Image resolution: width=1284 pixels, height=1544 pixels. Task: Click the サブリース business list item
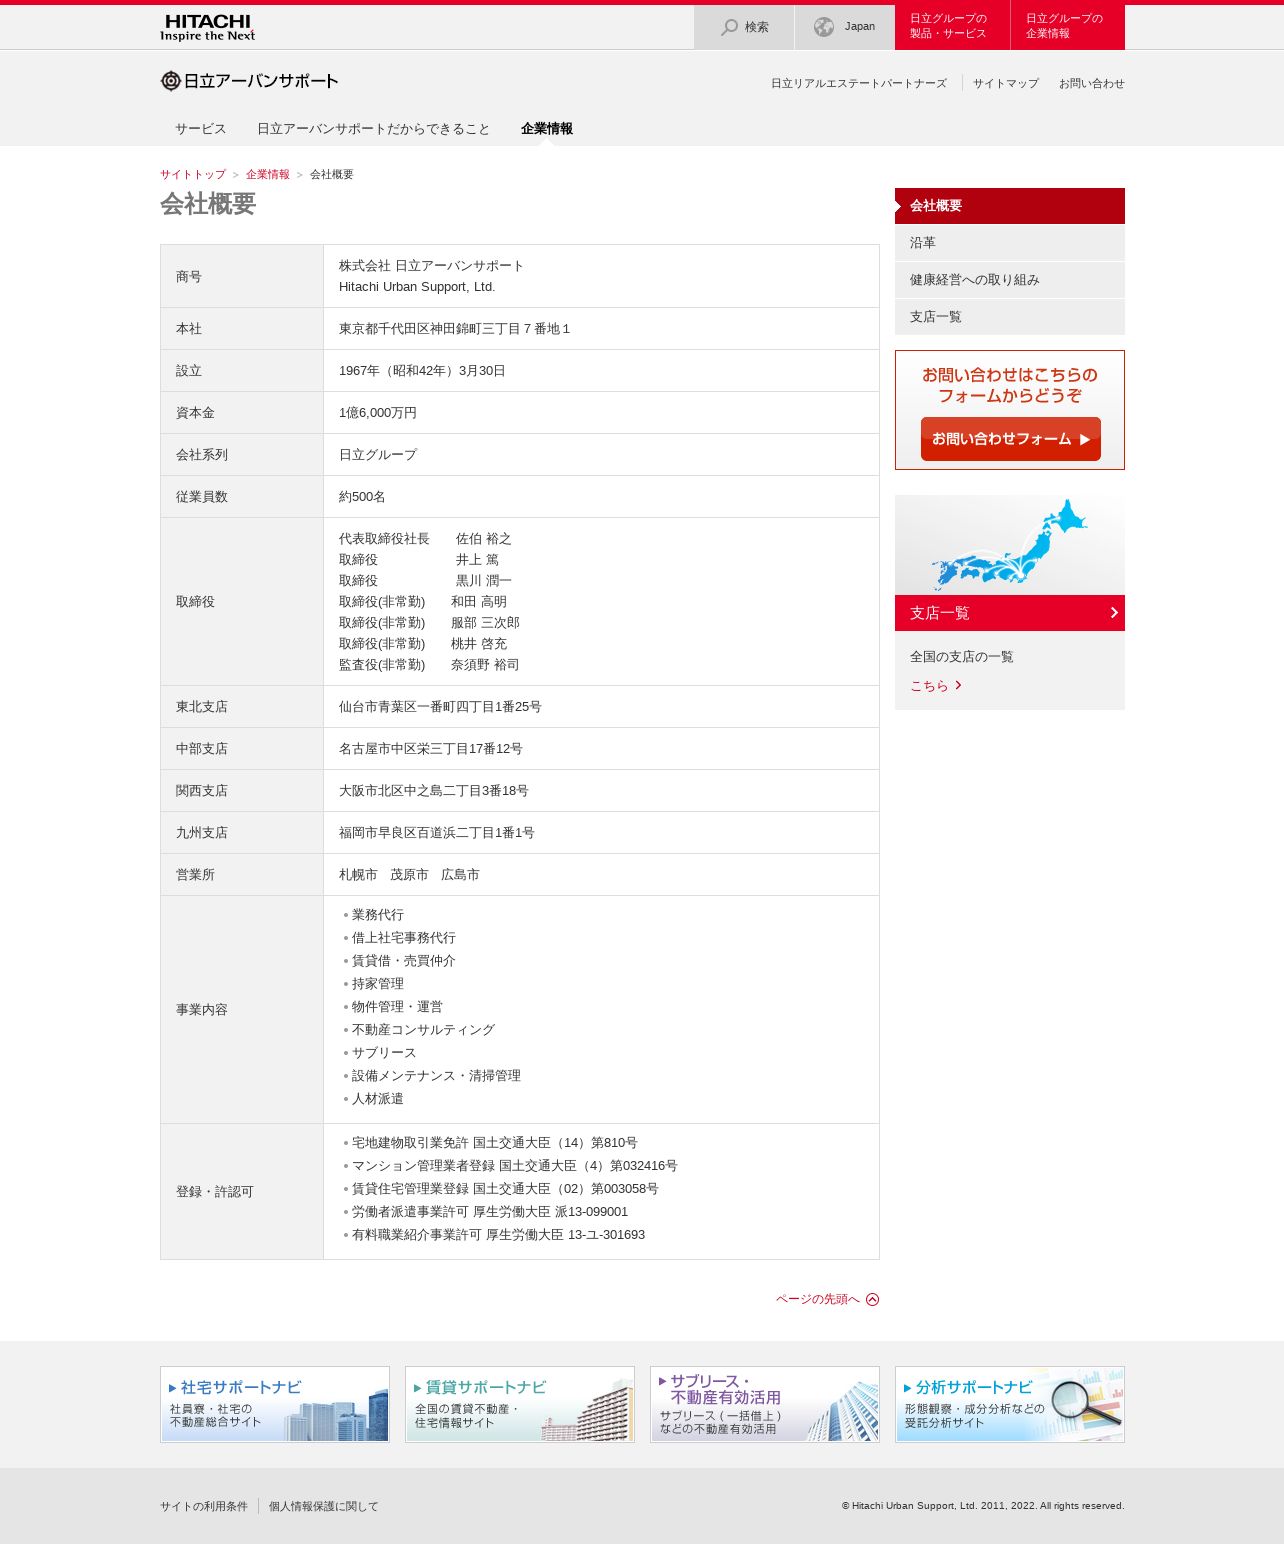click(x=384, y=1053)
